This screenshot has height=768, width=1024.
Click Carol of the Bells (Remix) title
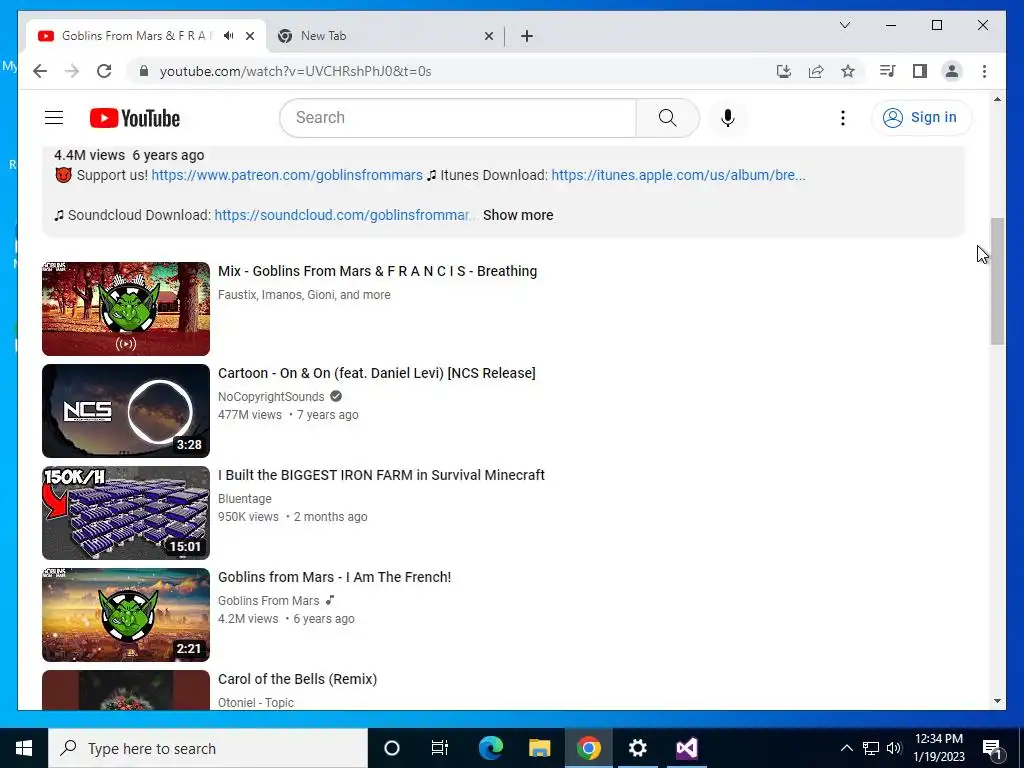tap(297, 679)
